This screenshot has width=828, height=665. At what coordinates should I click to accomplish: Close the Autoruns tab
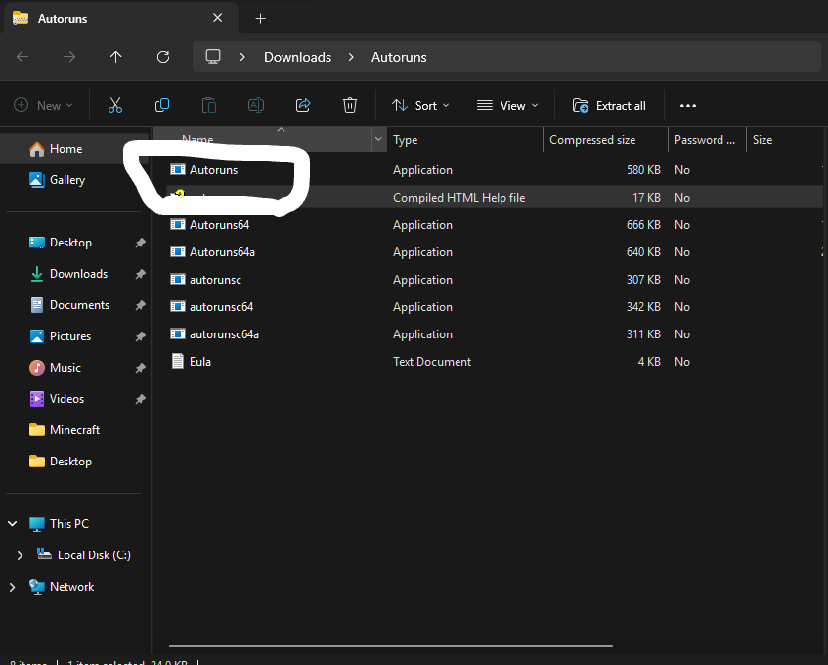[217, 18]
